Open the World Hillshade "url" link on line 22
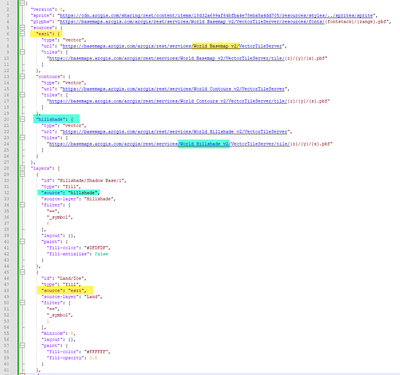400x375 pixels. (x=175, y=132)
